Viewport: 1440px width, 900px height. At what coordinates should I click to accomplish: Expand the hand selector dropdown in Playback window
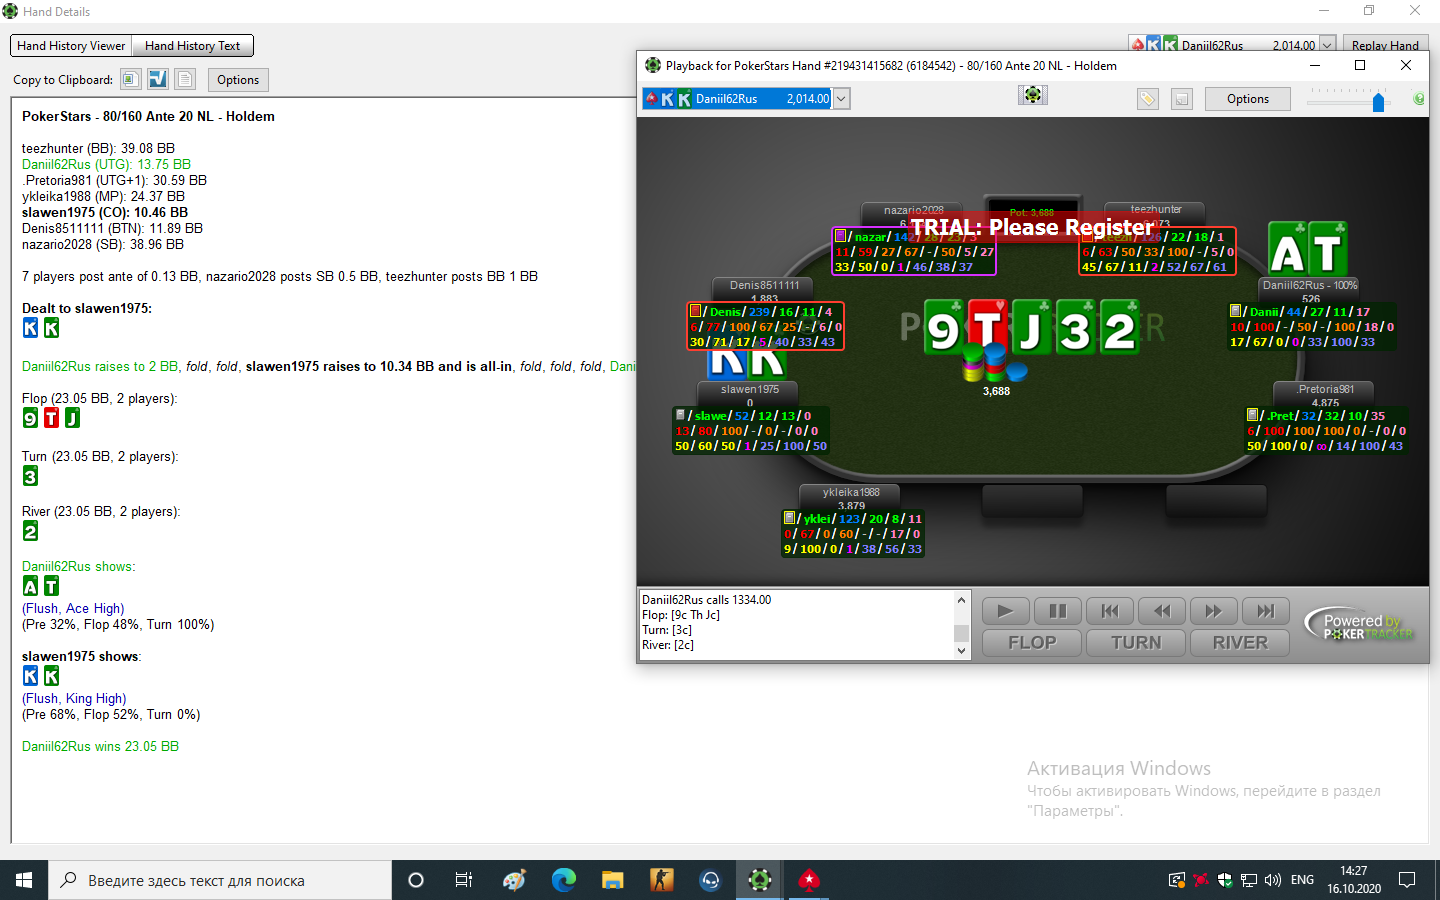coord(841,98)
